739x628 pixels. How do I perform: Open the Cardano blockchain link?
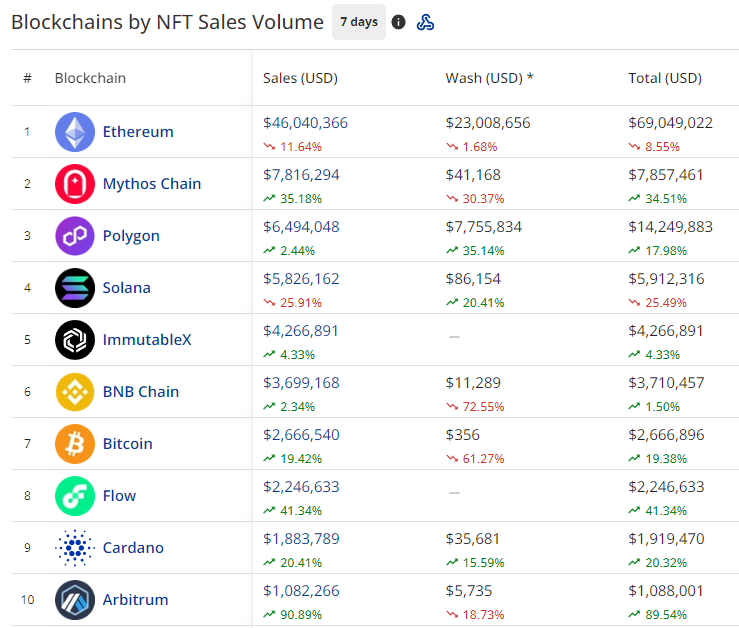coord(133,548)
